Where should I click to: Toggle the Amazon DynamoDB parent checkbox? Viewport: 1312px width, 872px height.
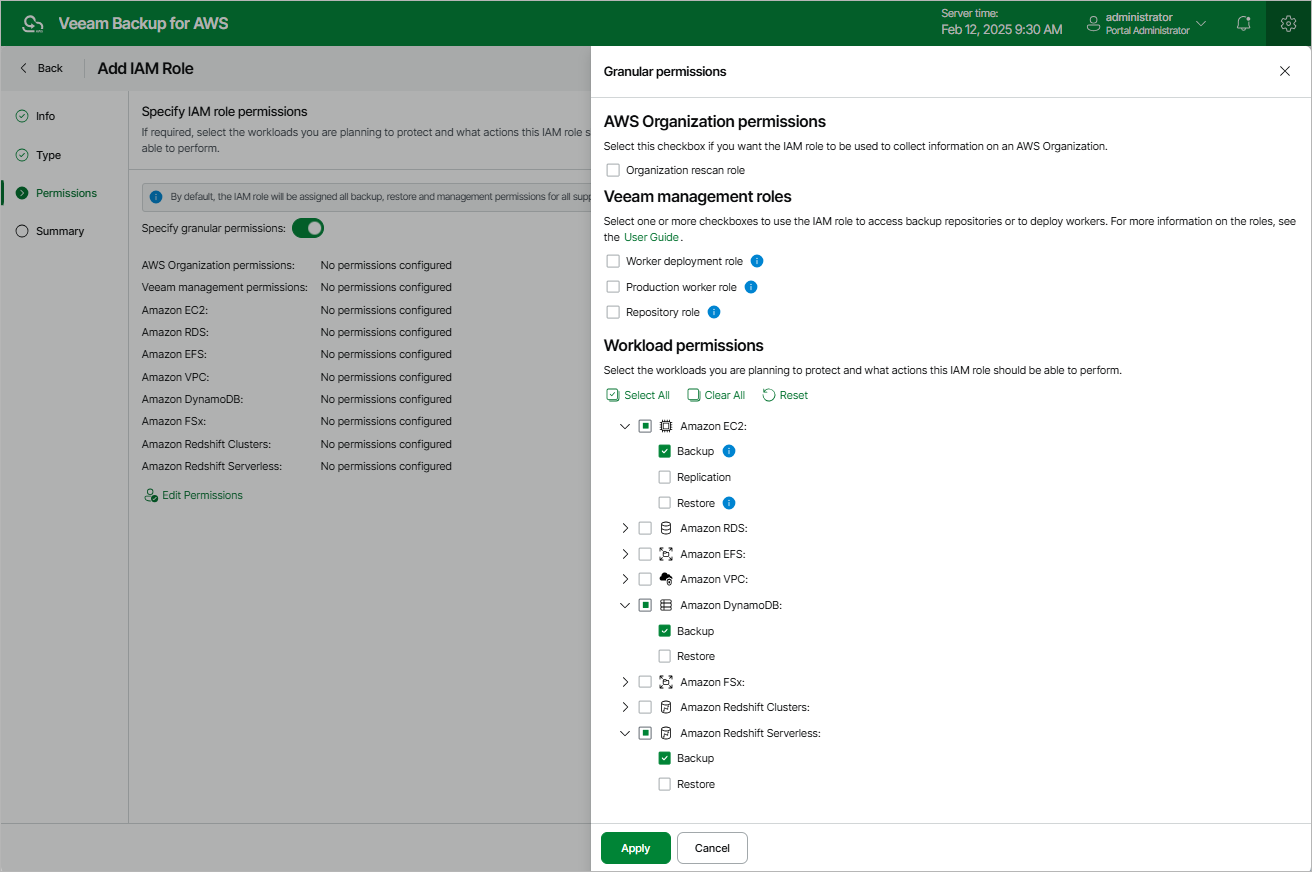pos(645,605)
